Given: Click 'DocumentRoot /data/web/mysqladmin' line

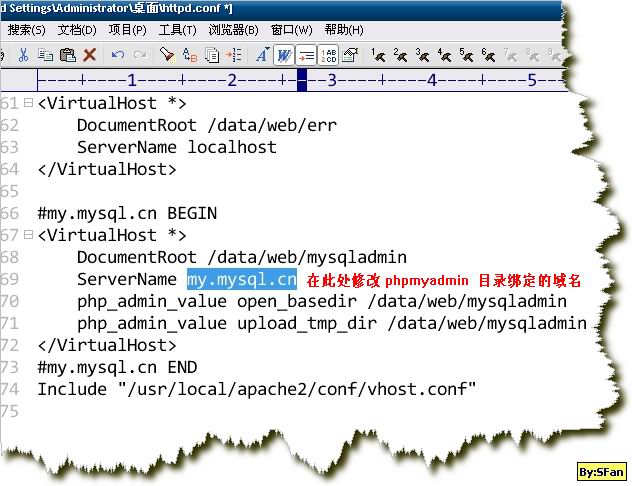Looking at the screenshot, I should pyautogui.click(x=242, y=257).
